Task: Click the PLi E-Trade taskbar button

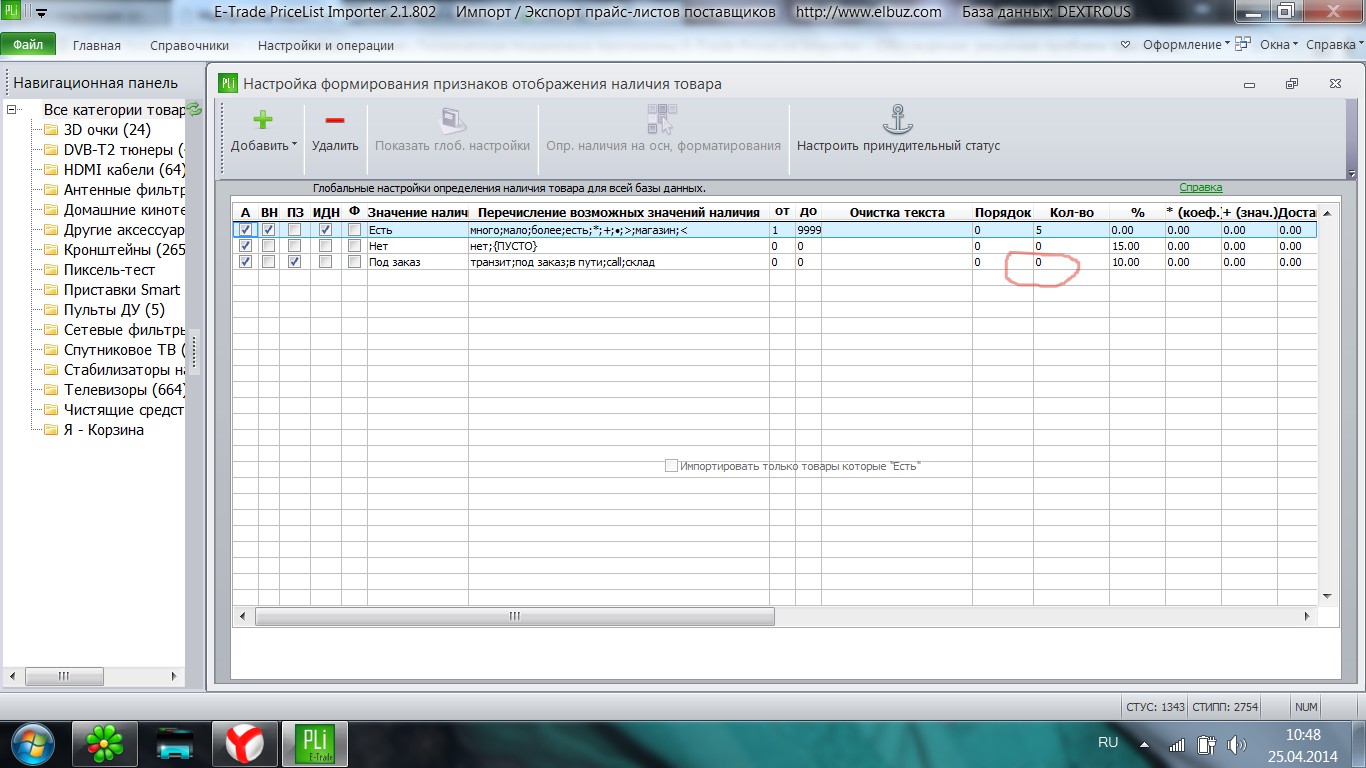Action: click(x=314, y=744)
